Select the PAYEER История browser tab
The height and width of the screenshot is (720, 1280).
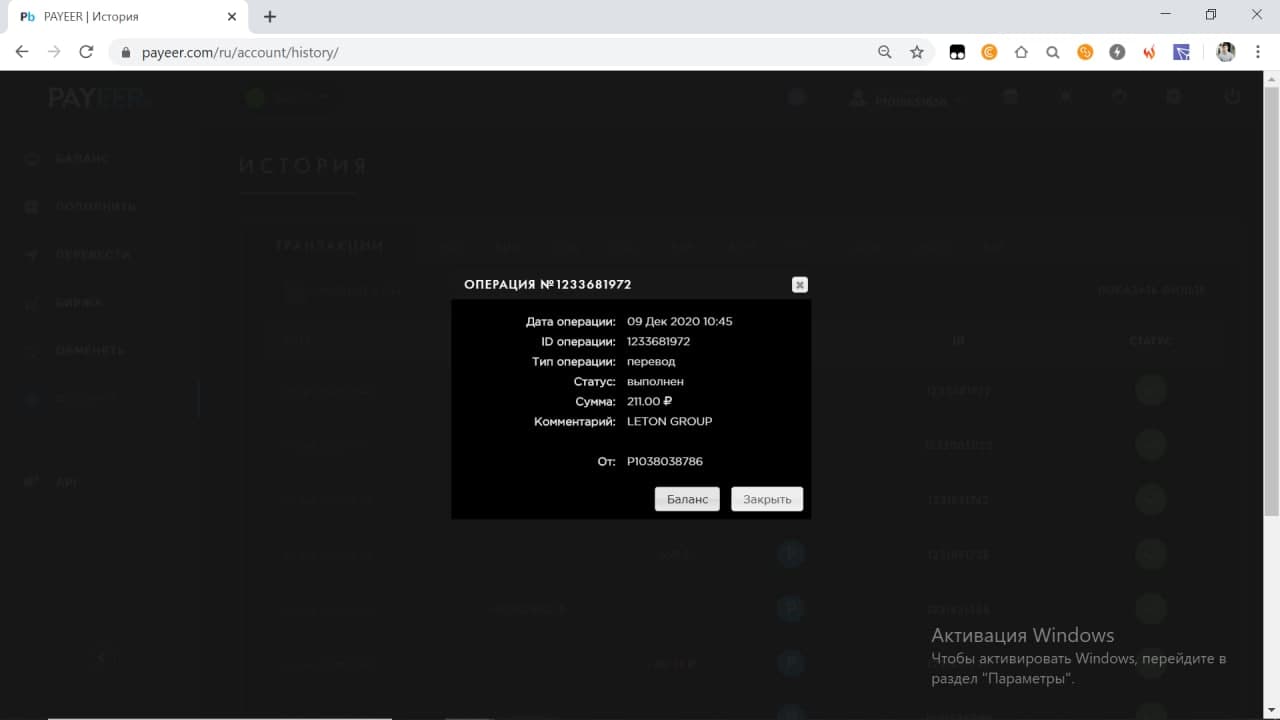coord(120,17)
